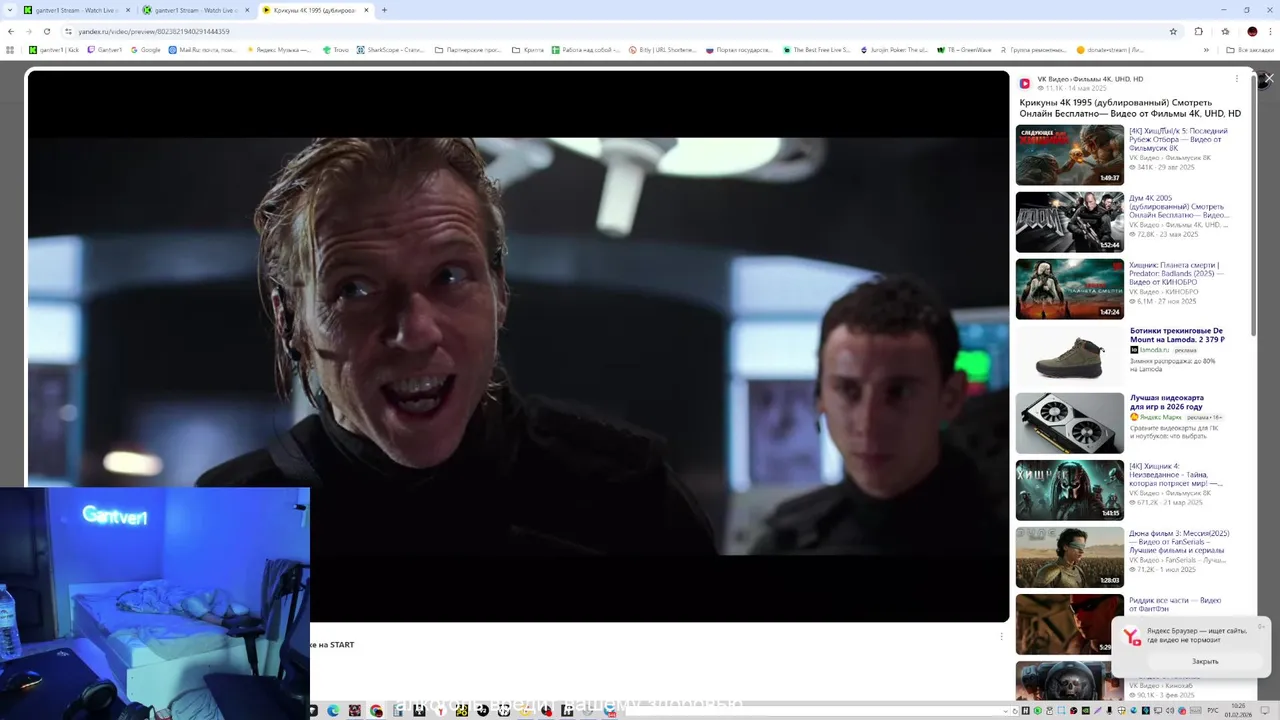Open the Jurojin Poker bookmark
Viewport: 1280px width, 720px height.
point(893,49)
